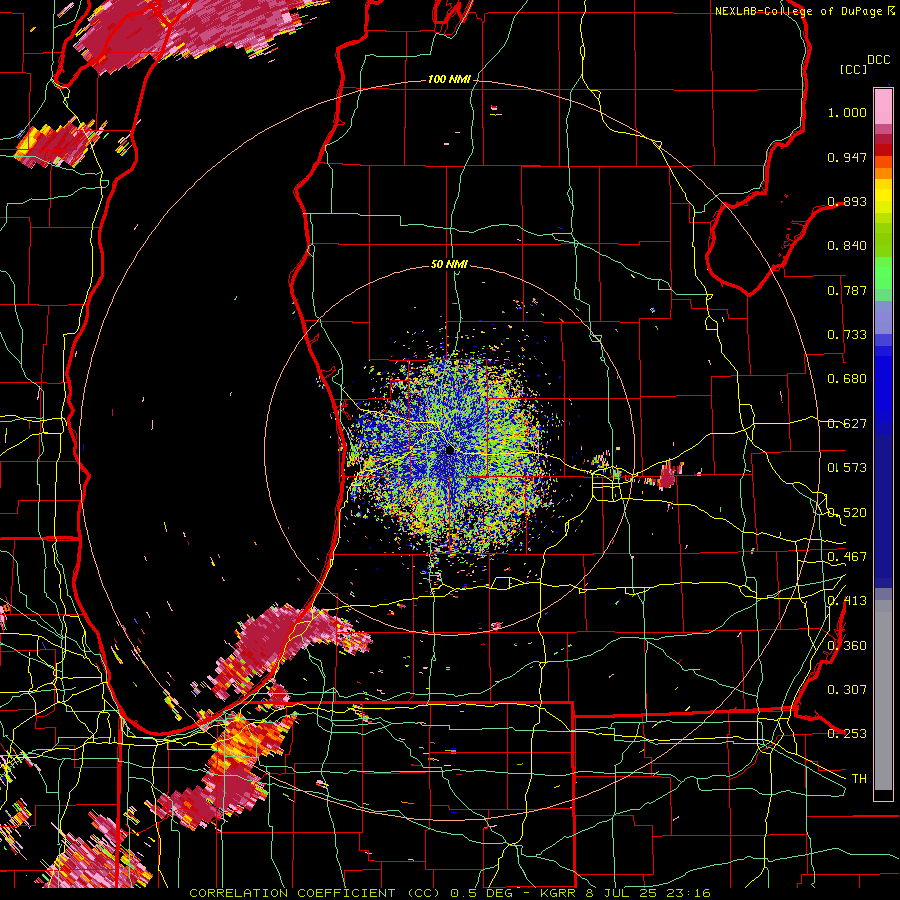Click the [CC] legend unit label
Viewport: 900px width, 900px height.
pos(854,69)
